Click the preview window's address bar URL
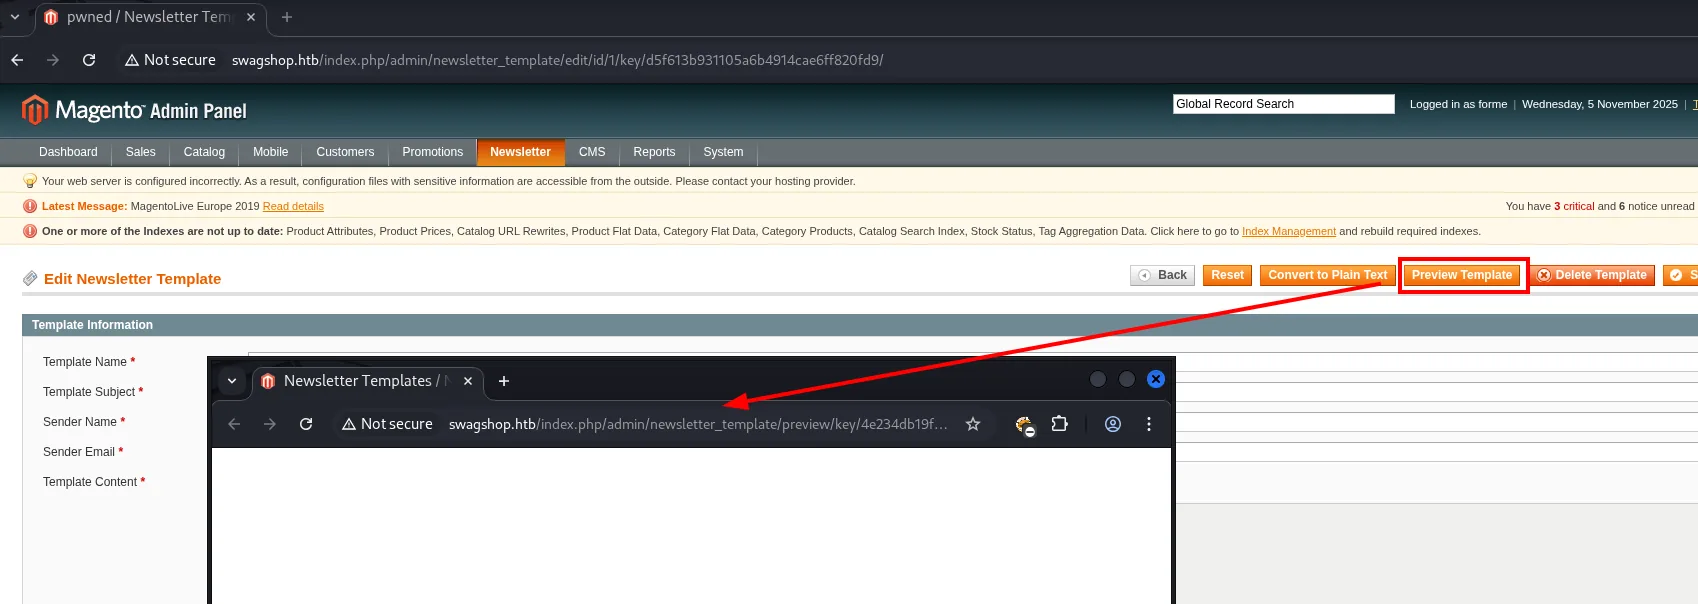This screenshot has width=1698, height=604. coord(698,424)
